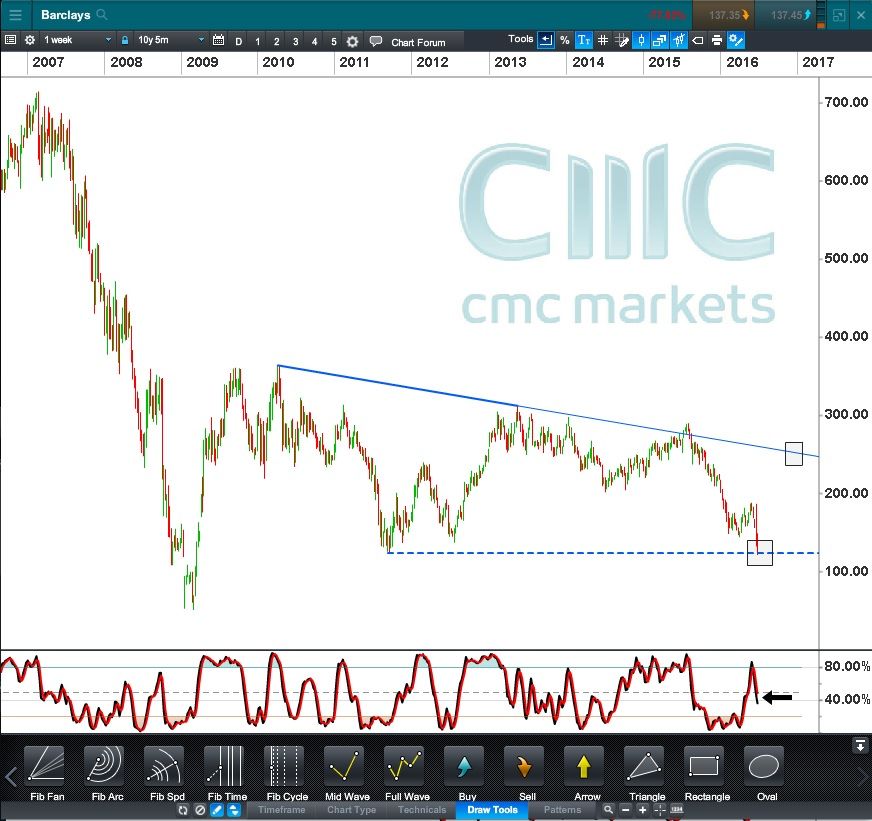Select the Fib Arc drawing tool
This screenshot has width=872, height=821.
click(107, 773)
